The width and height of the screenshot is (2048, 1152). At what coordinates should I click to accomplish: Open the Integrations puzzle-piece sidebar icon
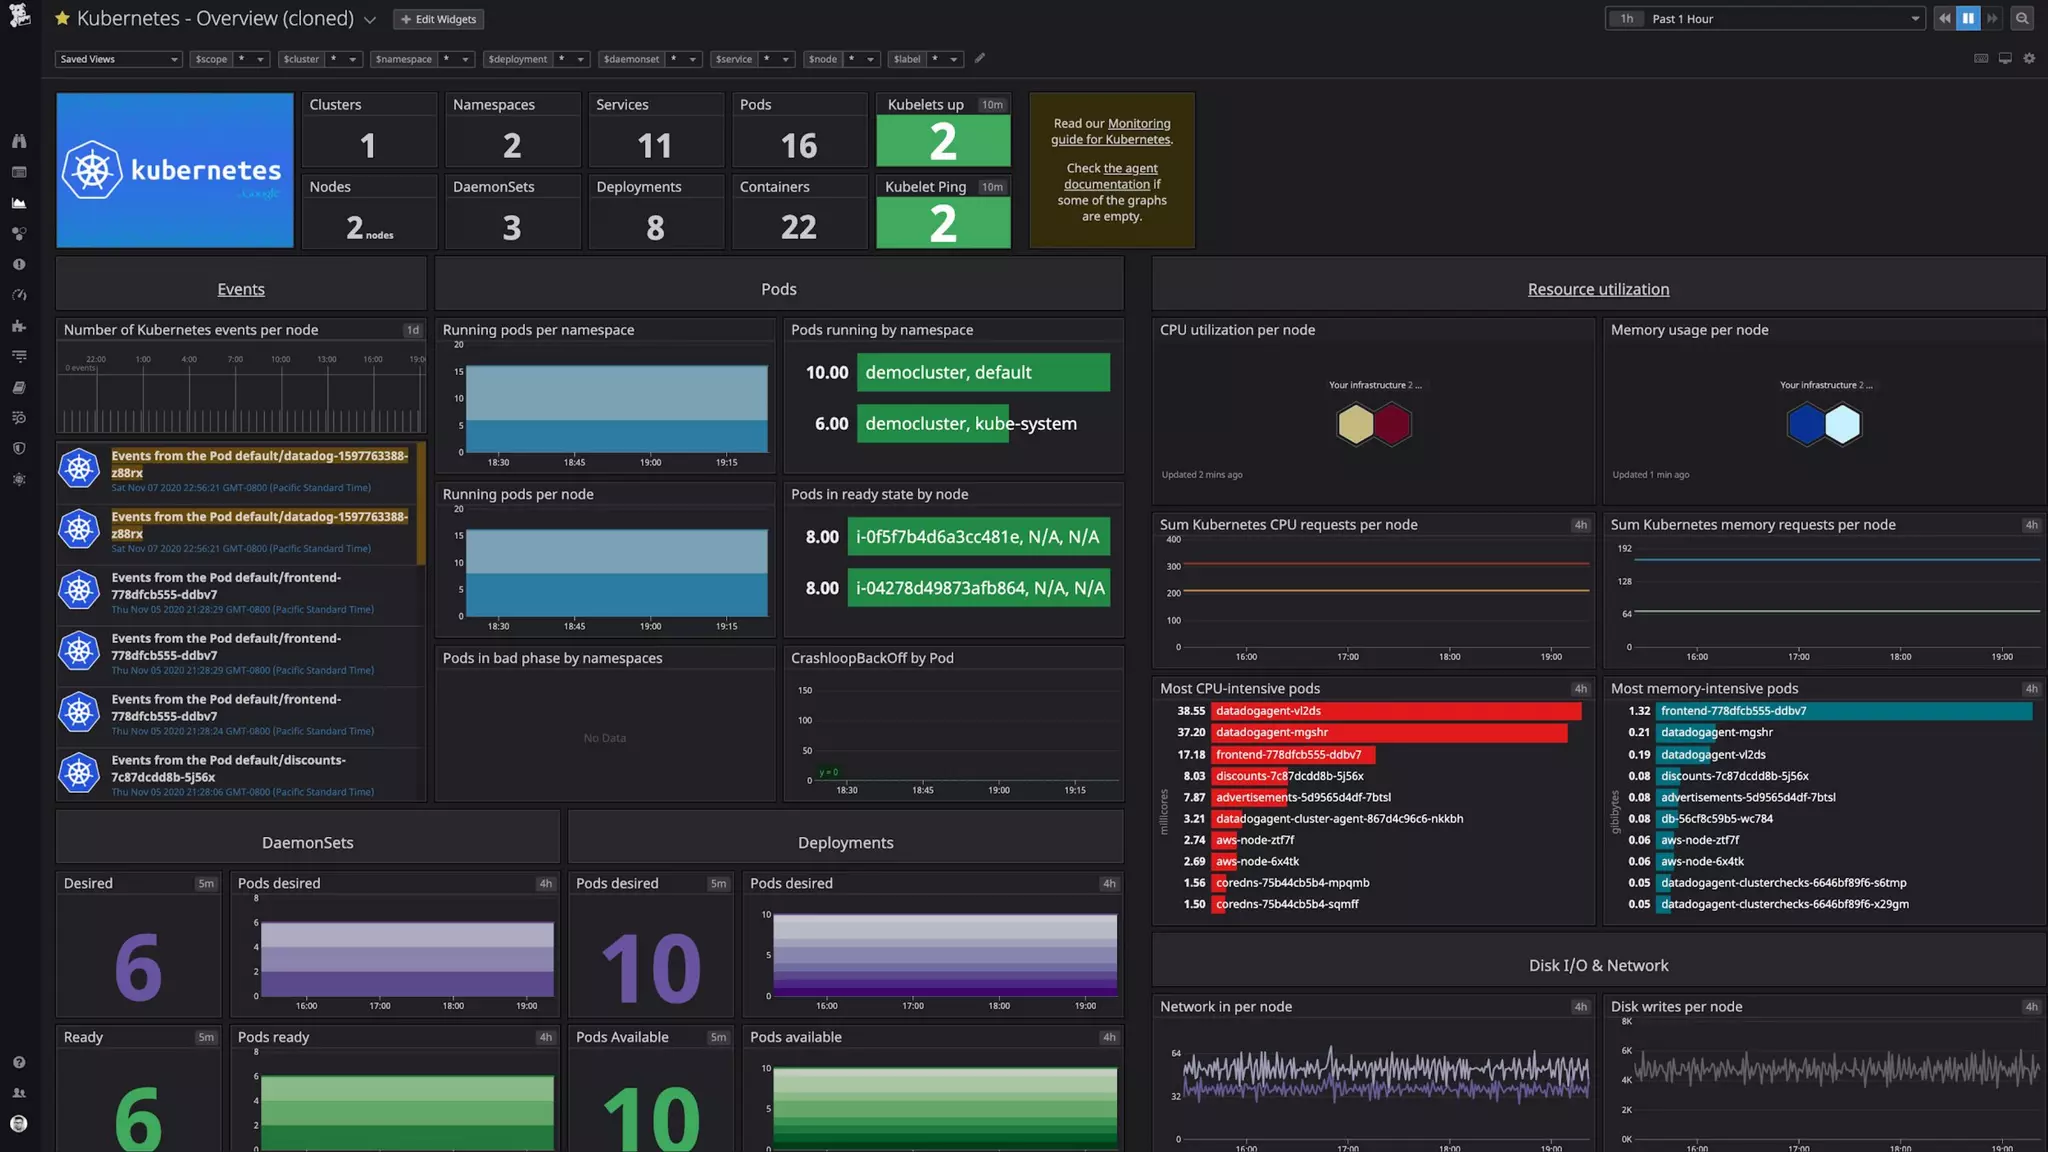tap(19, 326)
